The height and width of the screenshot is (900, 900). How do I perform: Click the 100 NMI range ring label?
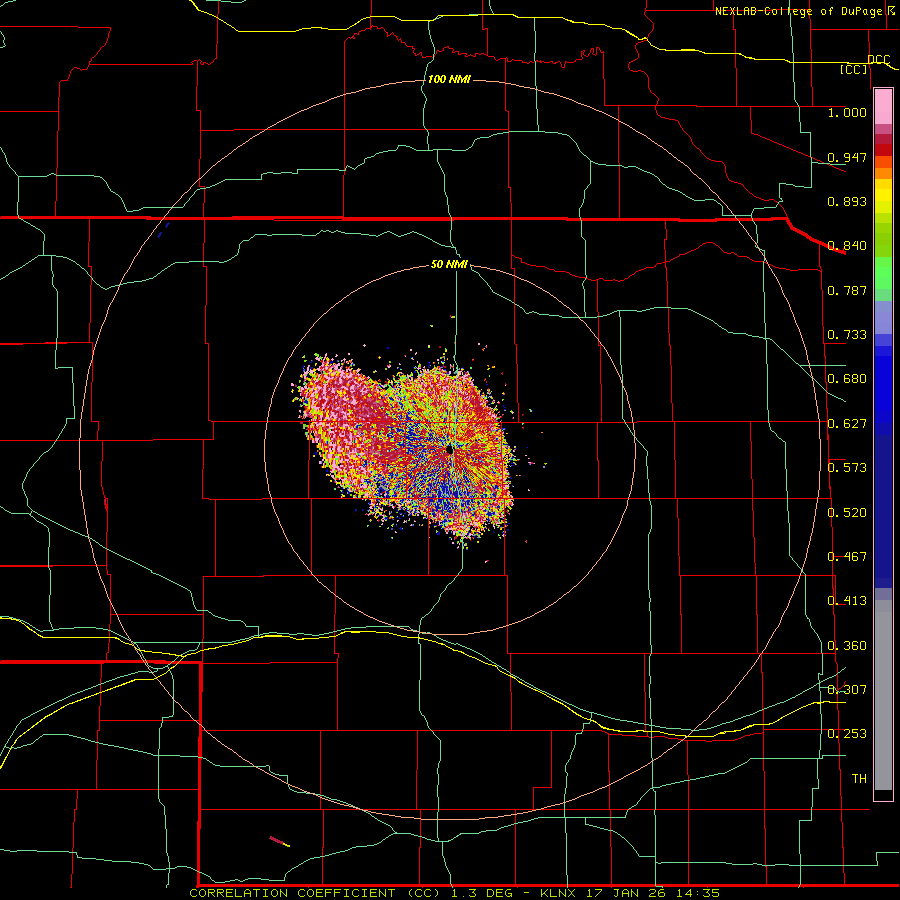coord(449,79)
